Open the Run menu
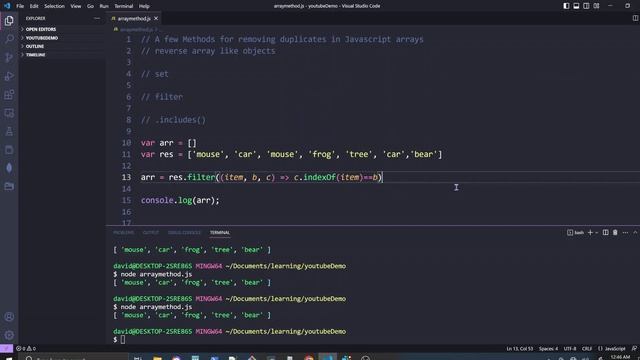640x360 pixels. (x=104, y=6)
